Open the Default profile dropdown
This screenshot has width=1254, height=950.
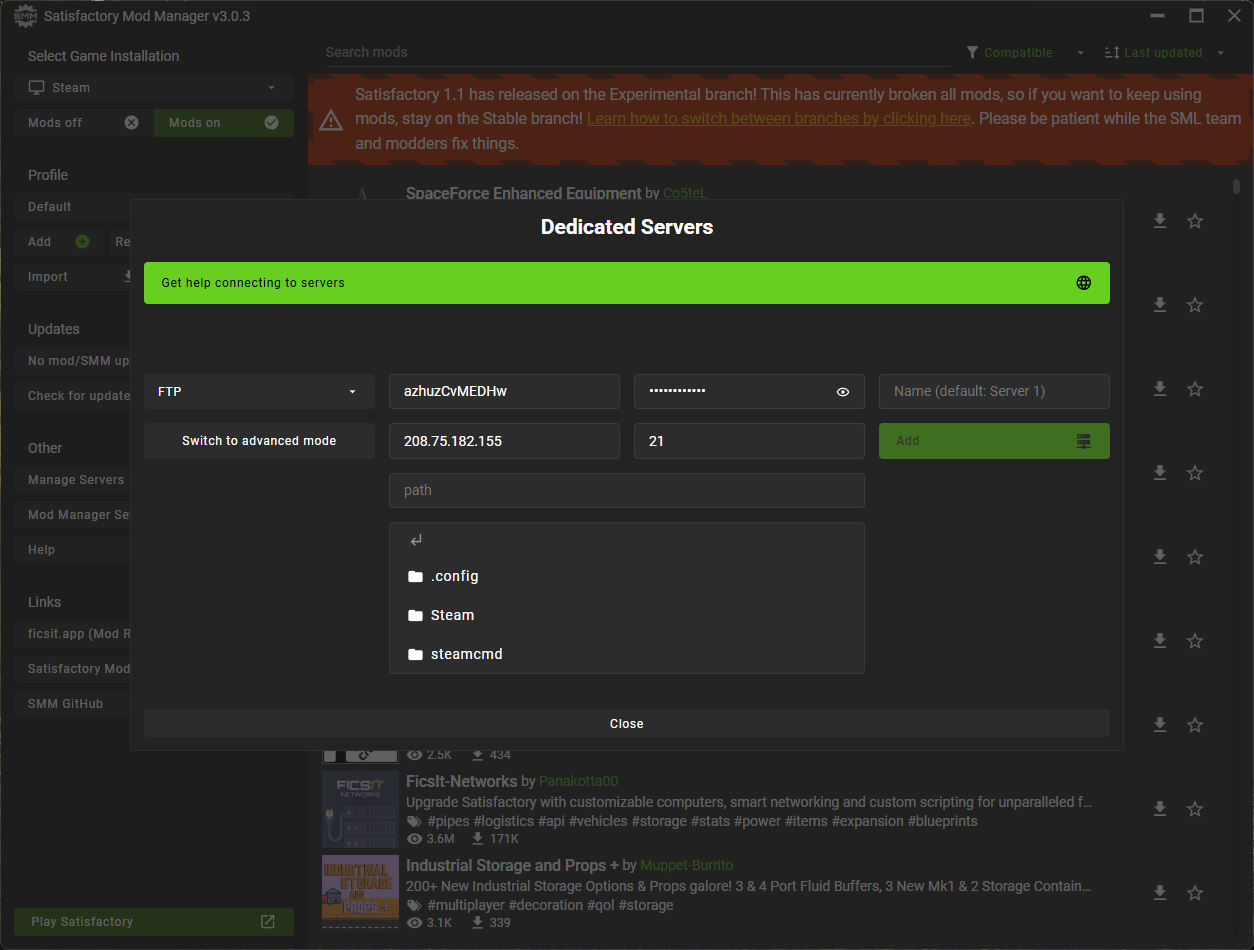(x=72, y=207)
